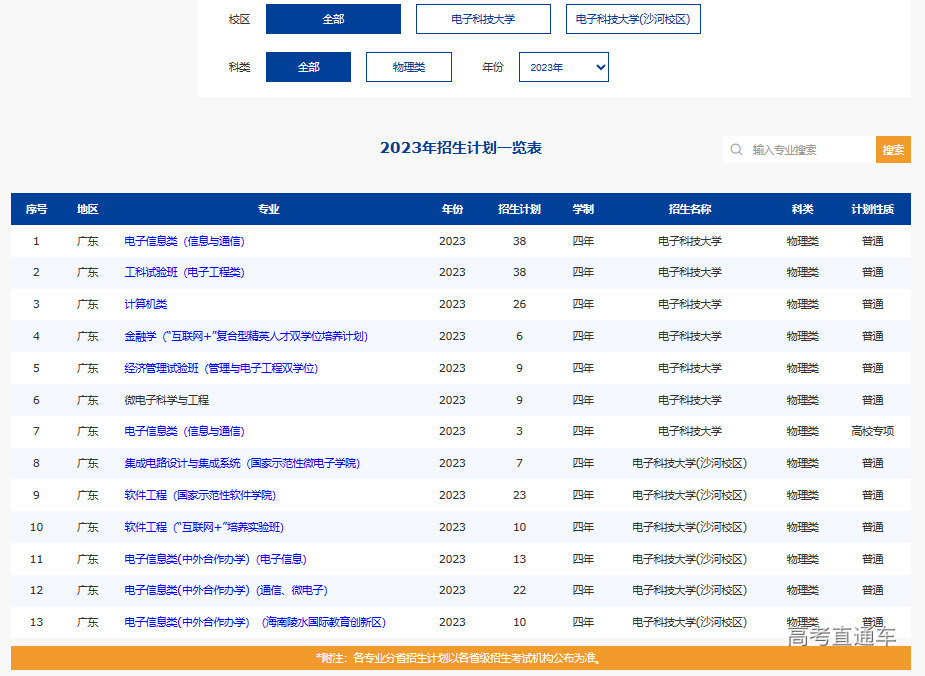Open 电子信息类(中外合作办学)（电子信息）link

coord(215,559)
